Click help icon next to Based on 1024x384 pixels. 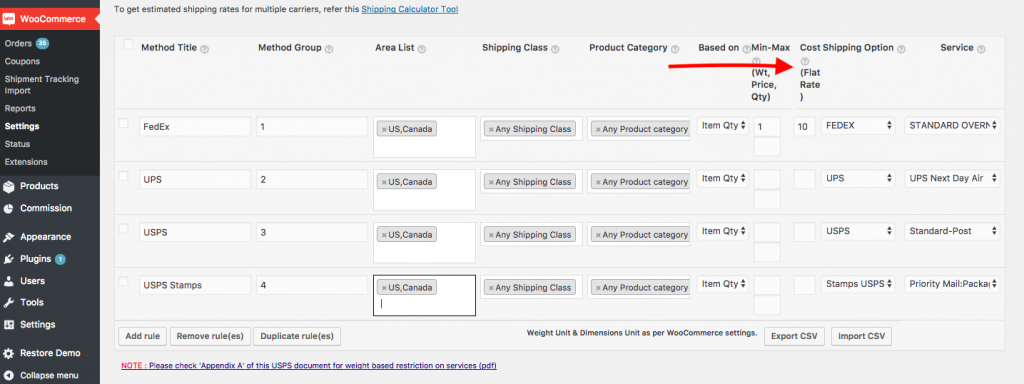[x=745, y=49]
